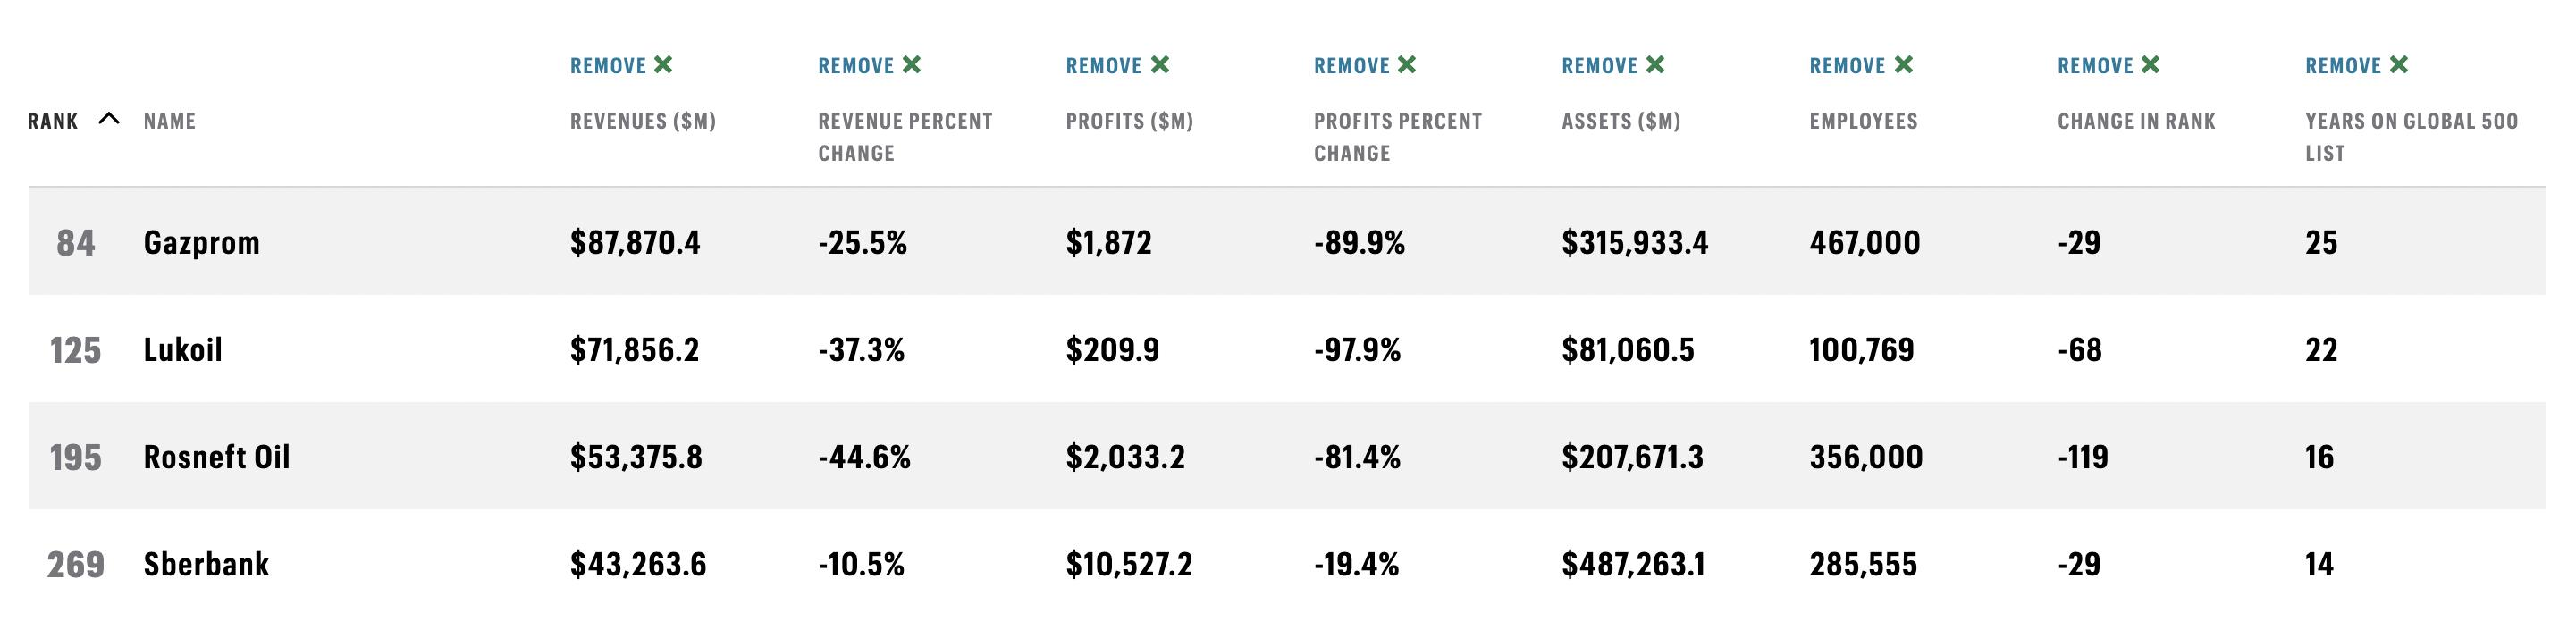Click the Change in Rank header
2576x638 pixels.
[2136, 121]
